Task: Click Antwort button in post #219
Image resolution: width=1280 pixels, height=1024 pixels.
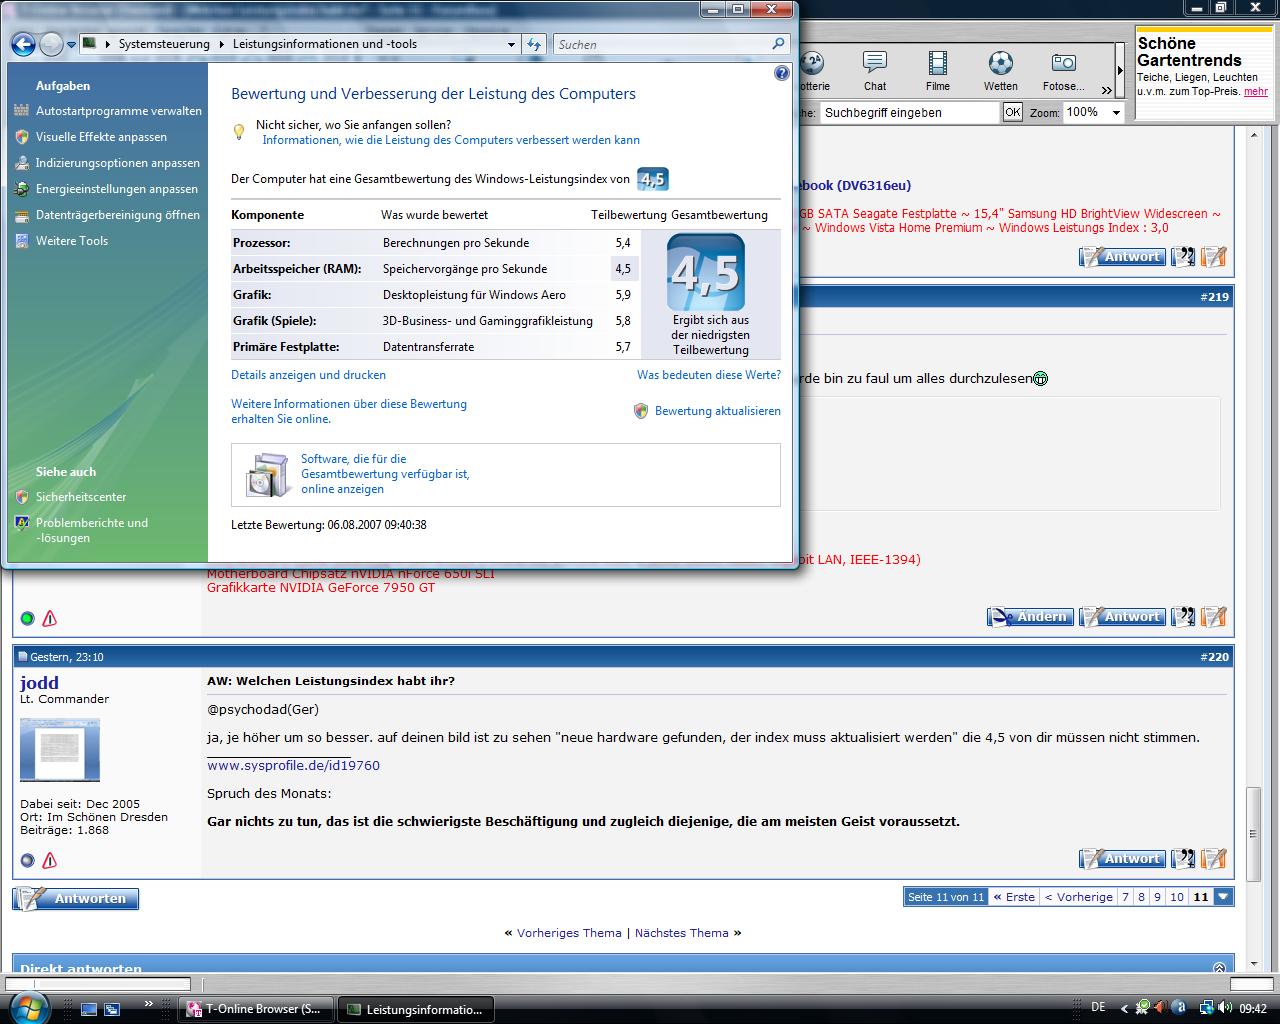Action: point(1121,617)
